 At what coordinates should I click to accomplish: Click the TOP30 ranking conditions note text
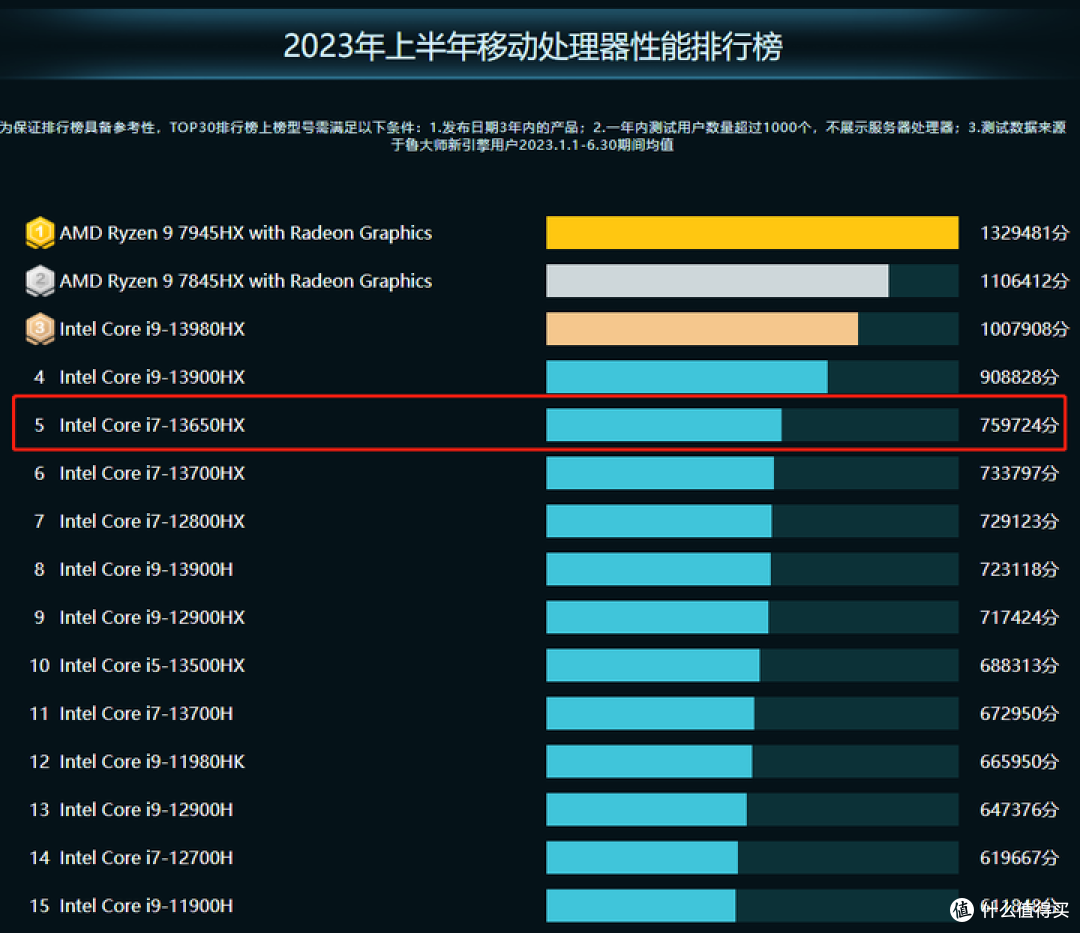click(533, 136)
